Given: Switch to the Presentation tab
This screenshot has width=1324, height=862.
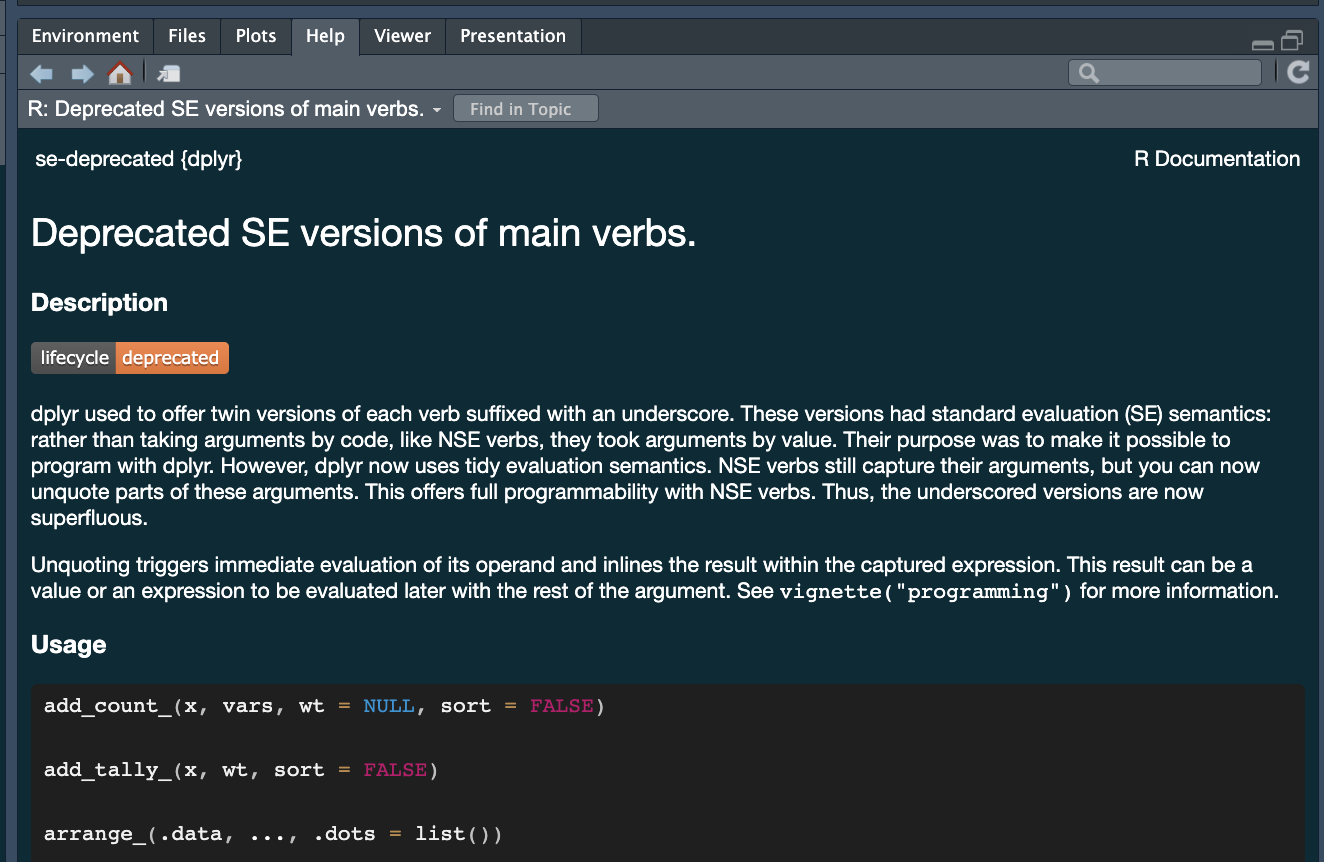Looking at the screenshot, I should tap(513, 36).
